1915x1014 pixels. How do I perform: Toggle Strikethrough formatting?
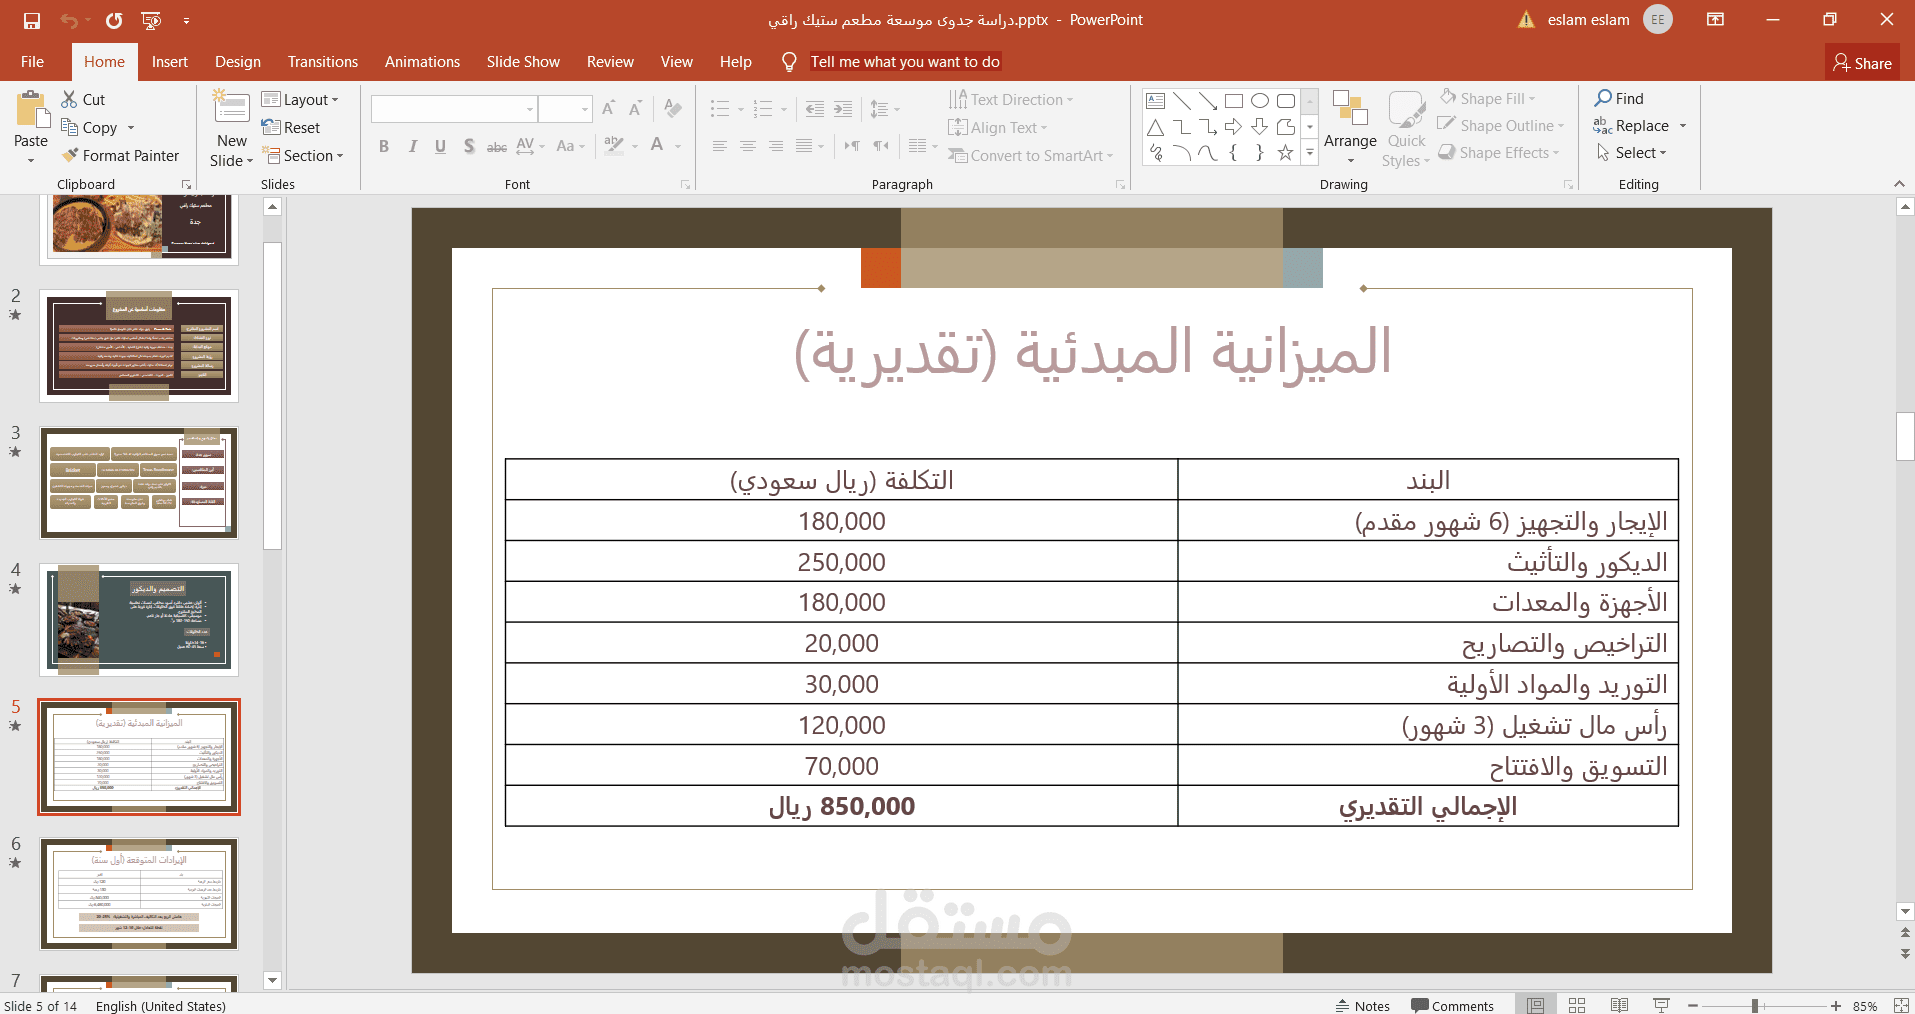coord(497,146)
